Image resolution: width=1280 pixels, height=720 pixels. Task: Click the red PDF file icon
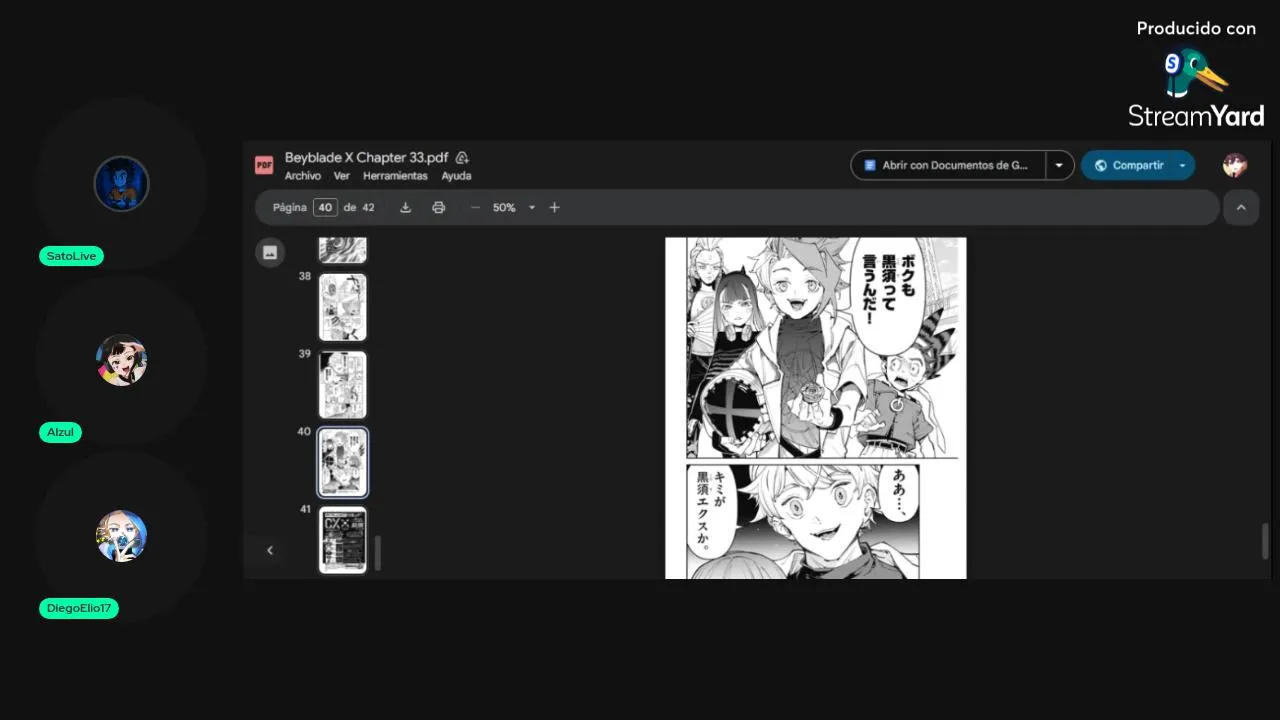point(264,165)
